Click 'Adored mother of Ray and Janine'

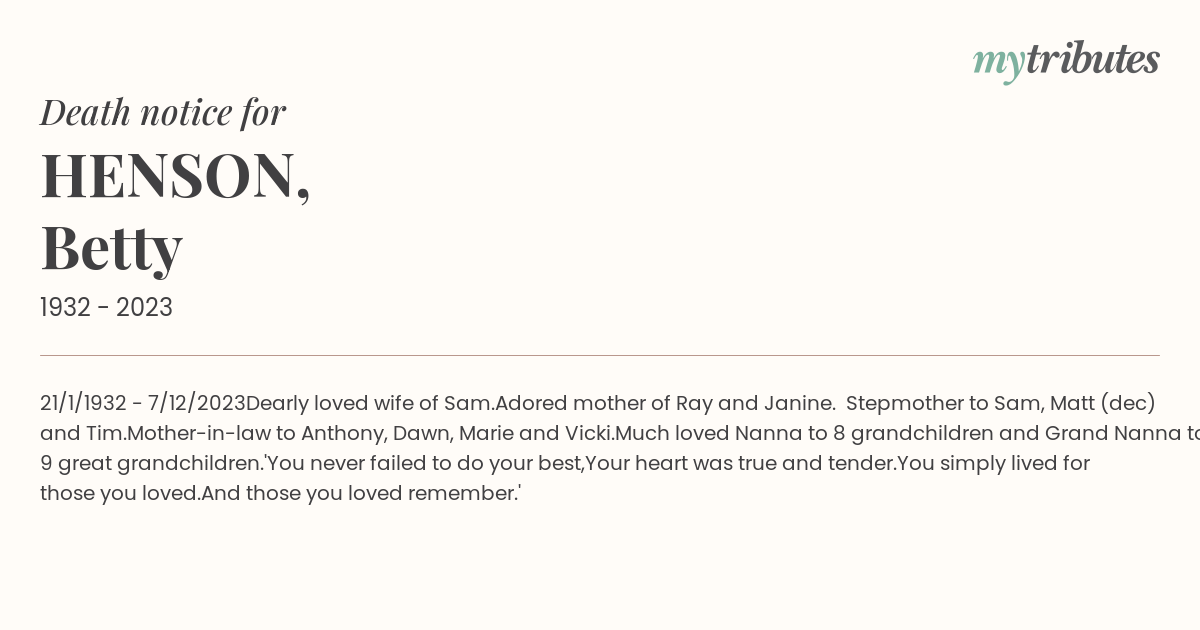[665, 403]
